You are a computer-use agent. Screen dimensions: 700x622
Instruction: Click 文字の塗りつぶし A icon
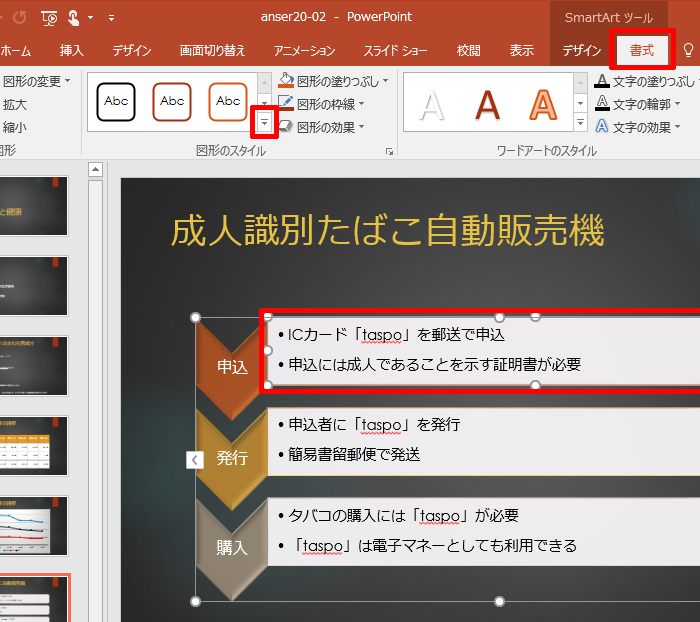tap(602, 80)
